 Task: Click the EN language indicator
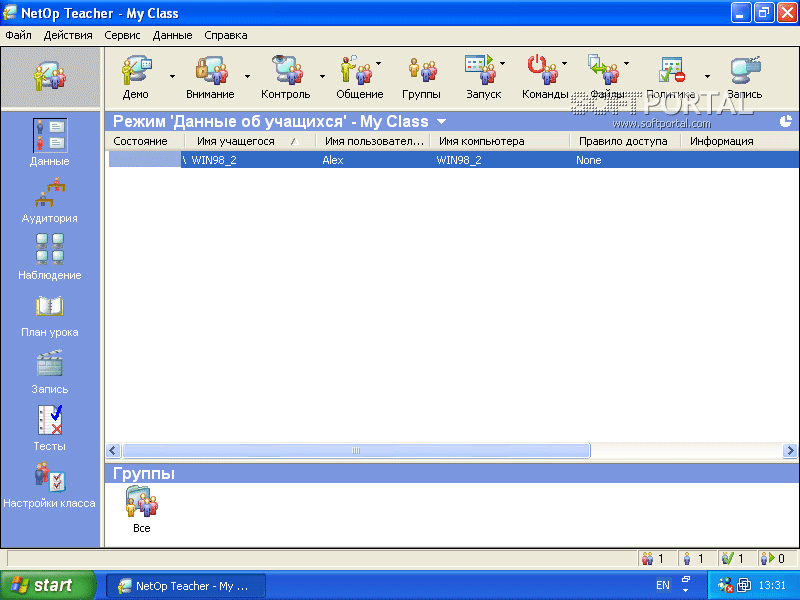point(663,585)
